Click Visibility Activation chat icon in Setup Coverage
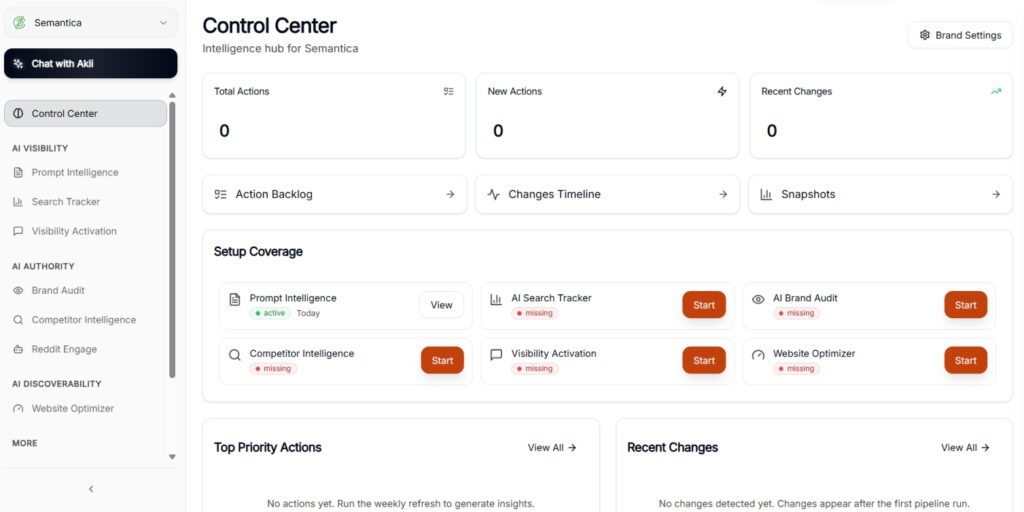The height and width of the screenshot is (512, 1024). pyautogui.click(x=496, y=355)
